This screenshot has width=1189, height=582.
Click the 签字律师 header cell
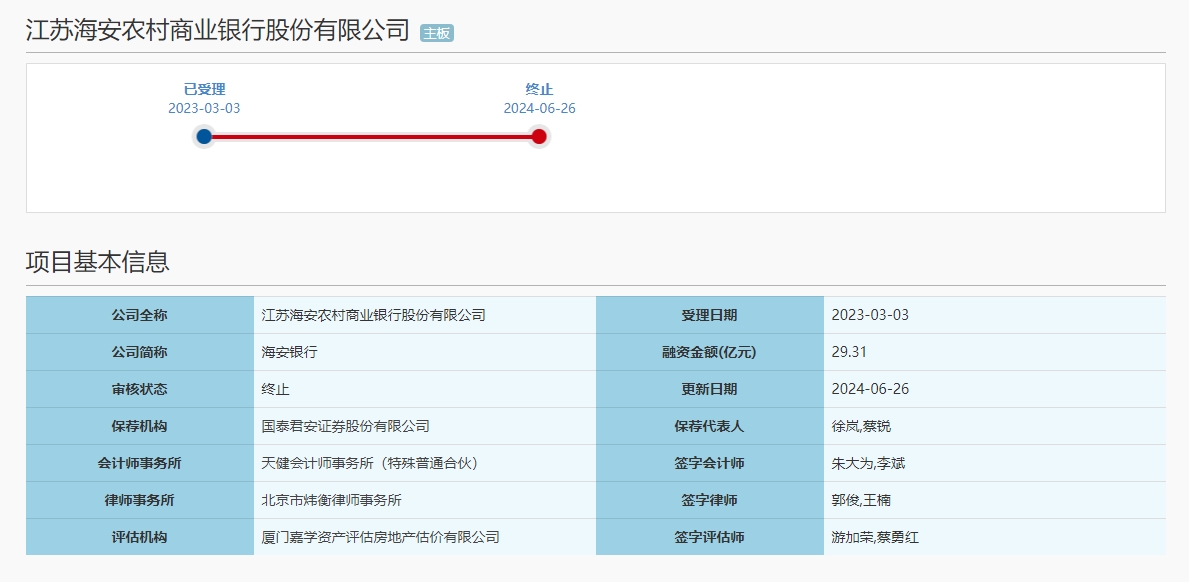(x=710, y=501)
